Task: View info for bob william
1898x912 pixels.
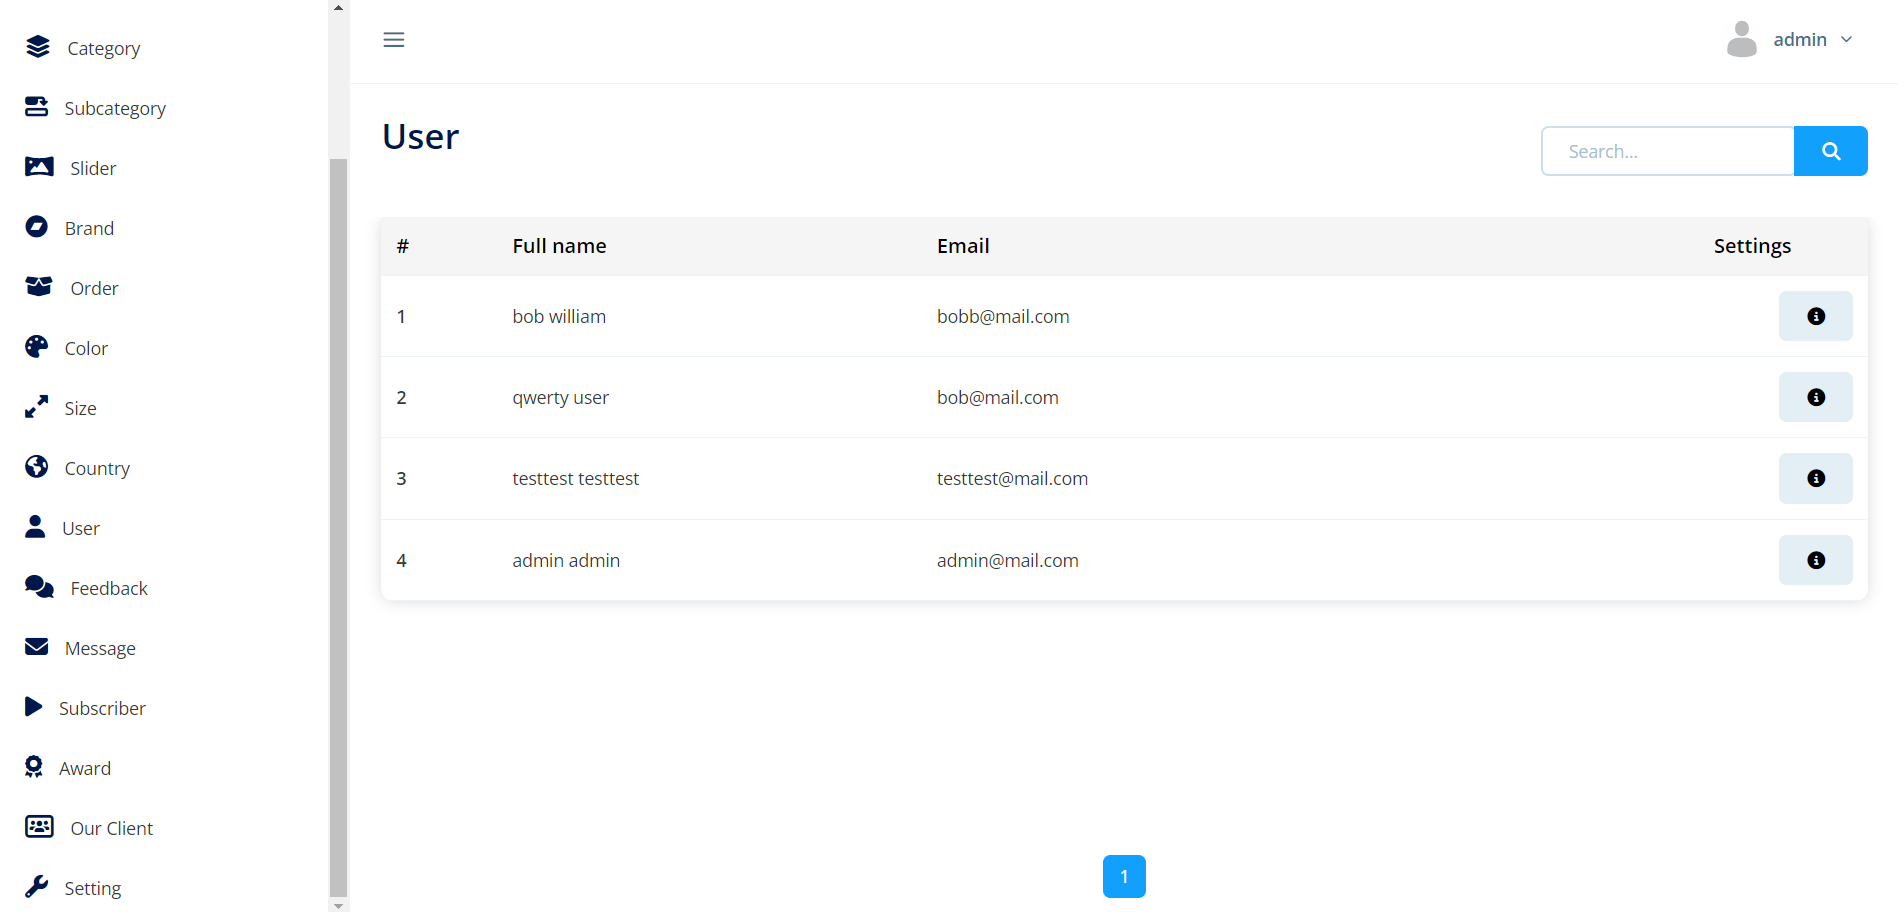Action: (1815, 316)
